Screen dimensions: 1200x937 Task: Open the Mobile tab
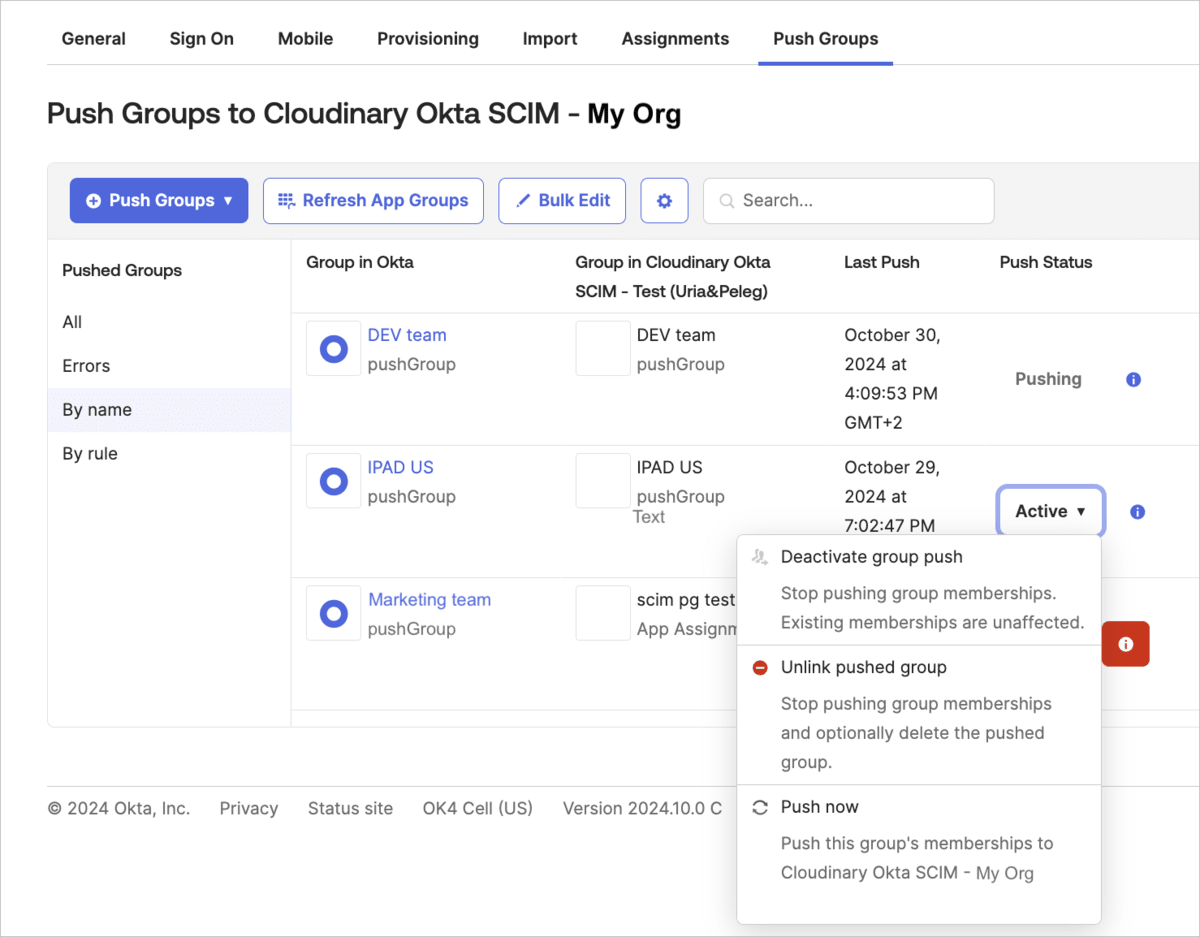click(x=306, y=39)
